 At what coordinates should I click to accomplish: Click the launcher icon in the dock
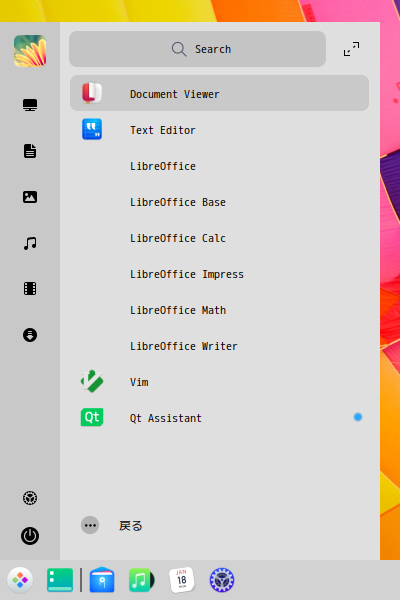tap(20, 580)
